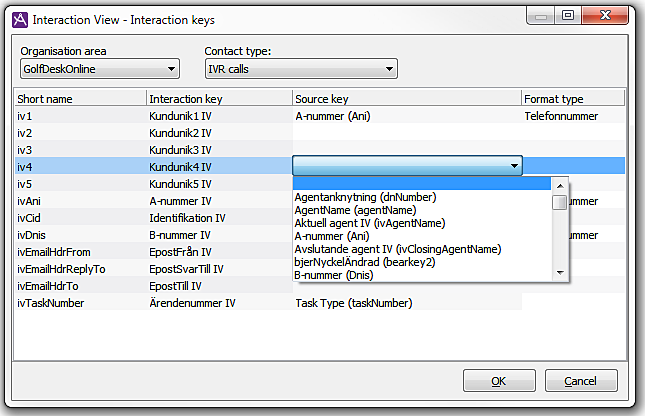Screen dimensions: 645x416
Task: Select the iv1 row
Action: point(80,115)
